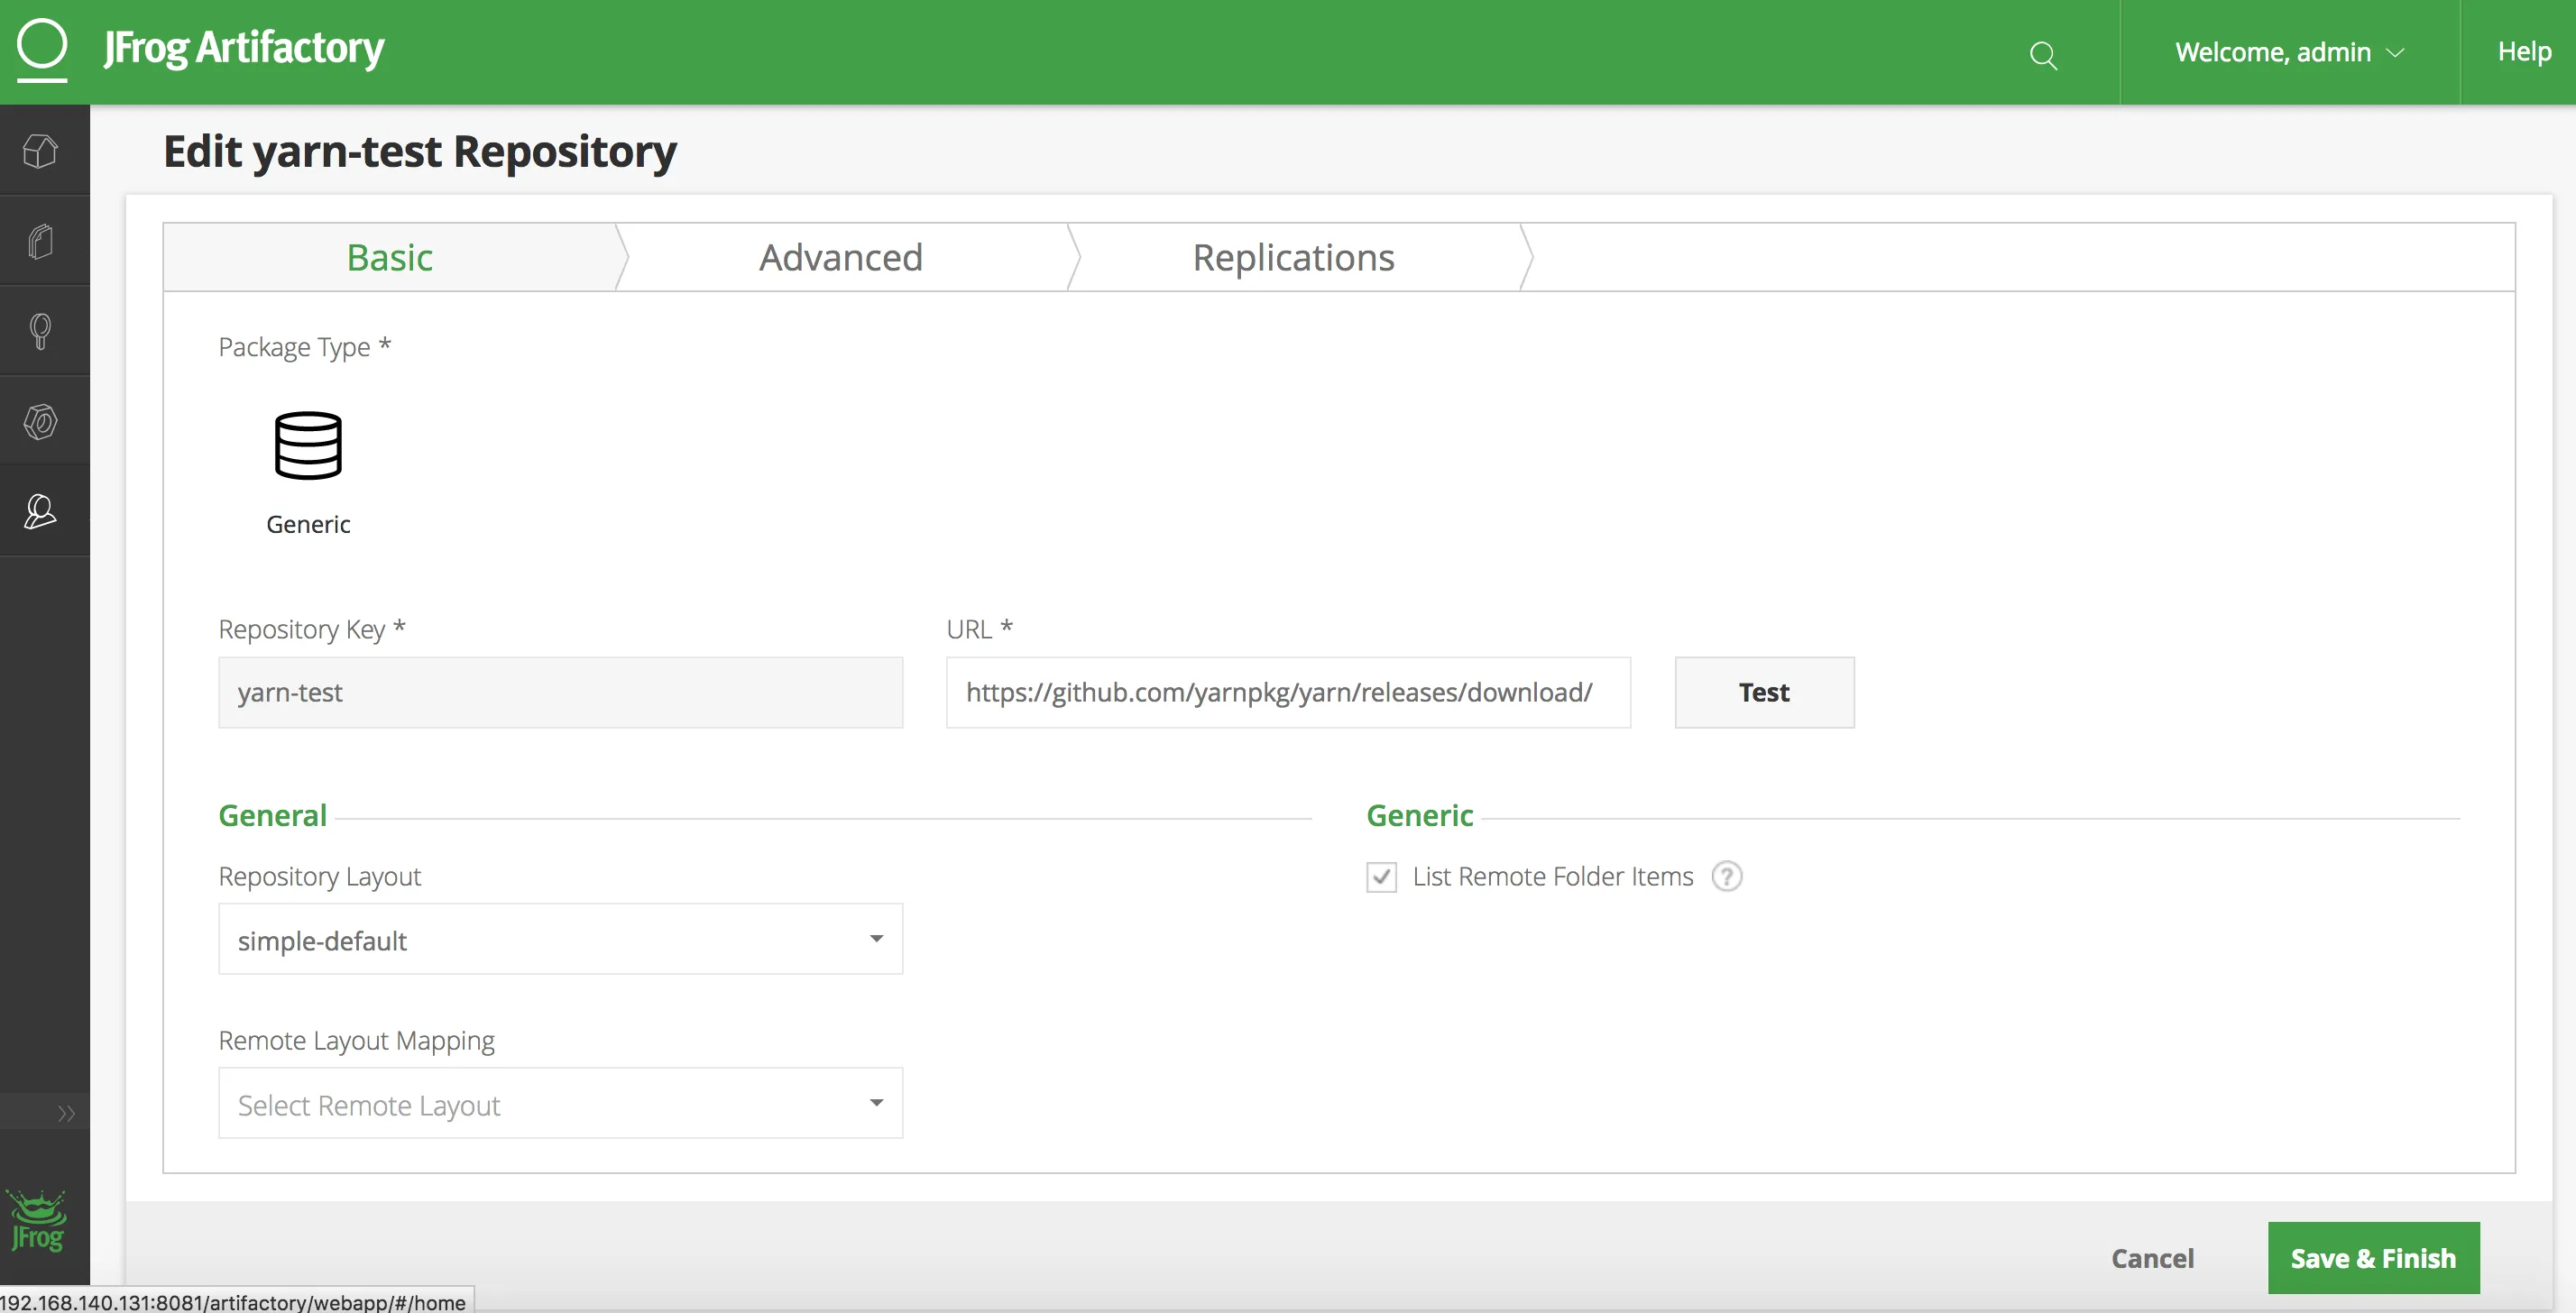Open the Admin user sidebar icon
Screen dimensions: 2576x1313
40,511
